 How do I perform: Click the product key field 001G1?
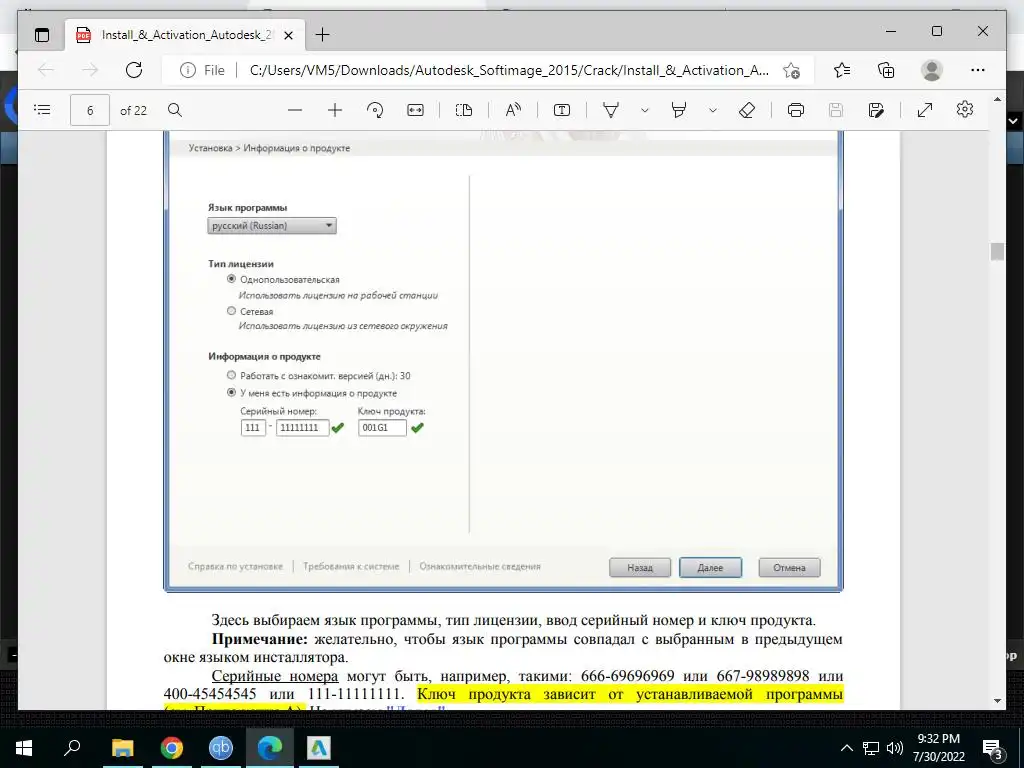click(382, 428)
